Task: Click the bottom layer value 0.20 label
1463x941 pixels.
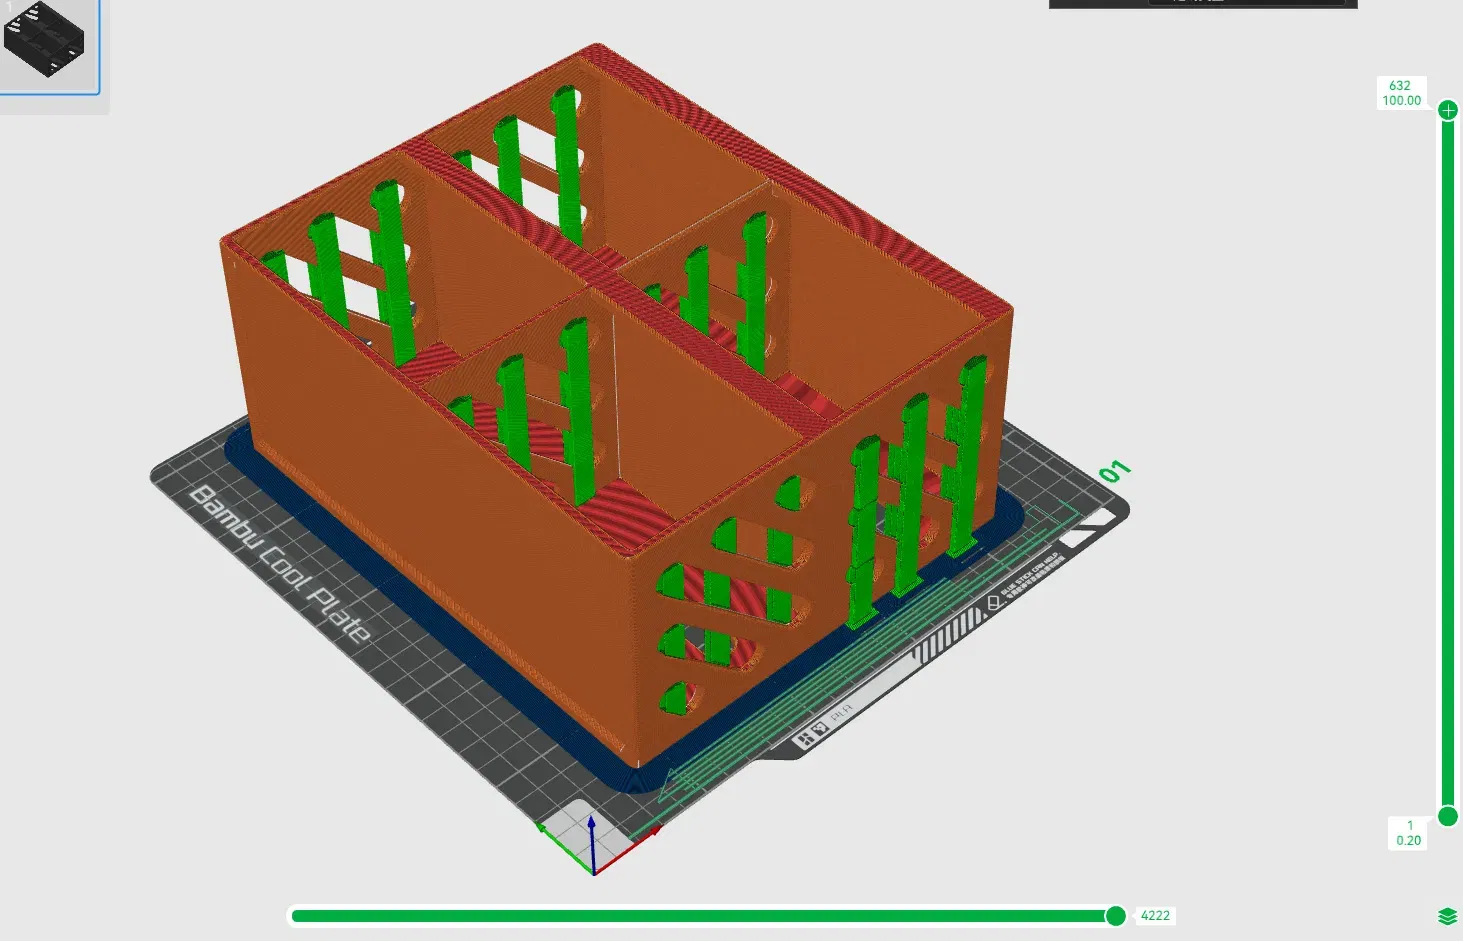Action: click(x=1408, y=840)
